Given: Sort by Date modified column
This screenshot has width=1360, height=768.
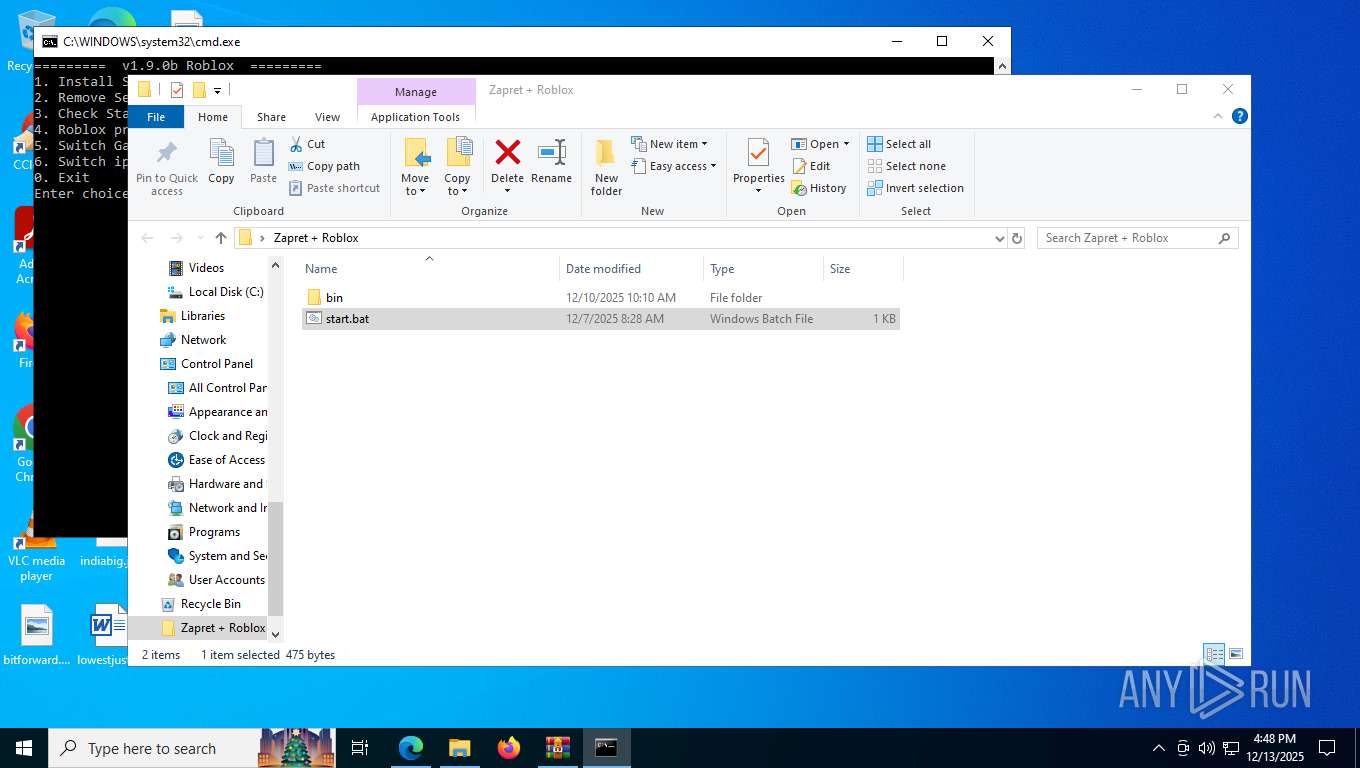Looking at the screenshot, I should point(631,268).
